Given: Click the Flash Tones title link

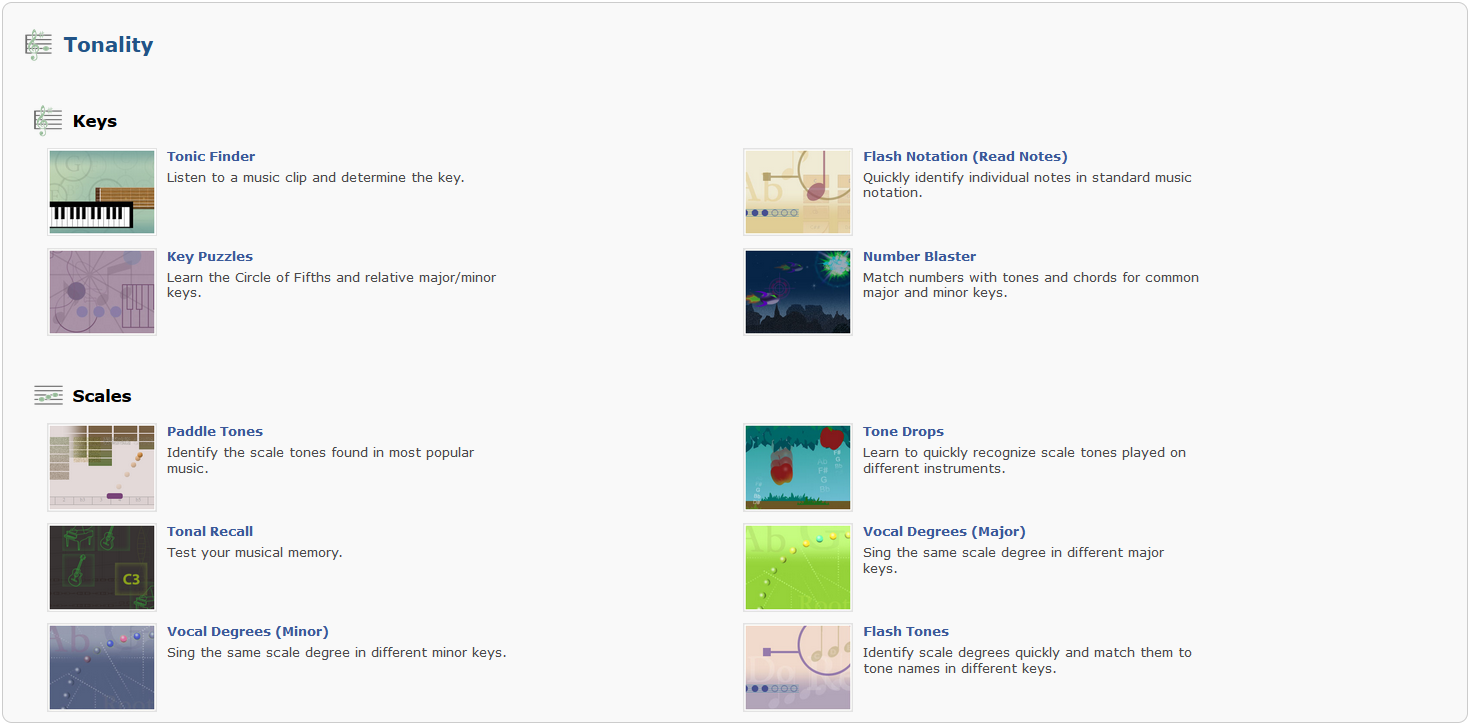Looking at the screenshot, I should click(x=906, y=631).
